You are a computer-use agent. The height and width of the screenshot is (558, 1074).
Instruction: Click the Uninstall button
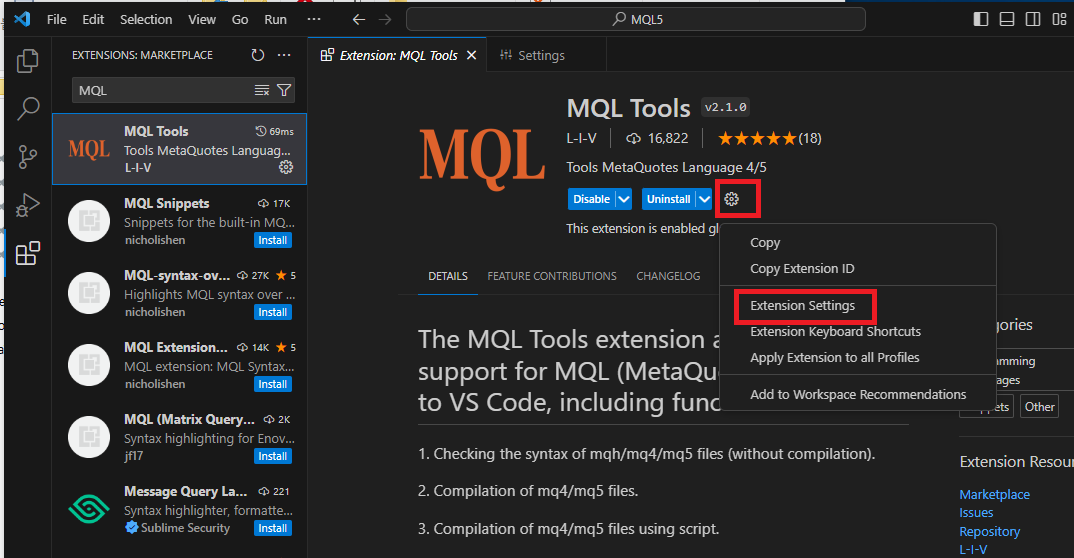pyautogui.click(x=669, y=199)
